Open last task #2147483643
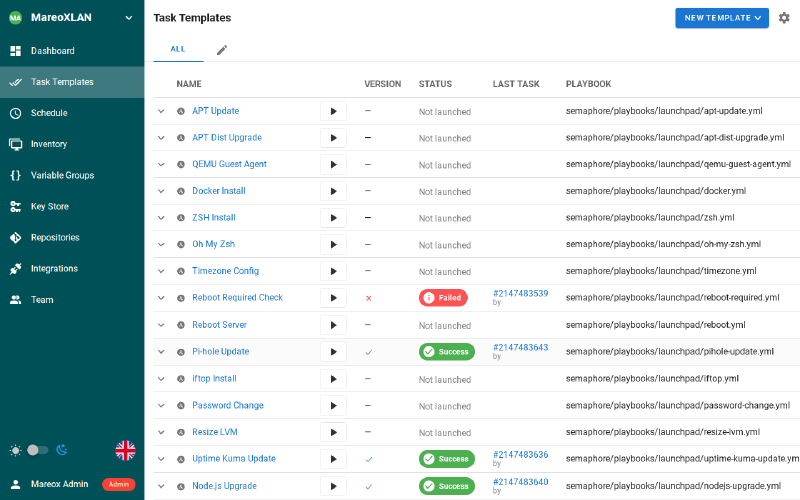800x500 pixels. [520, 347]
